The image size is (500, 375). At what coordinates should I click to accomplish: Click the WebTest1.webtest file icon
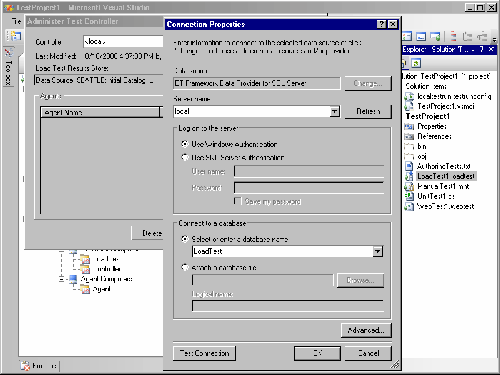coord(409,206)
